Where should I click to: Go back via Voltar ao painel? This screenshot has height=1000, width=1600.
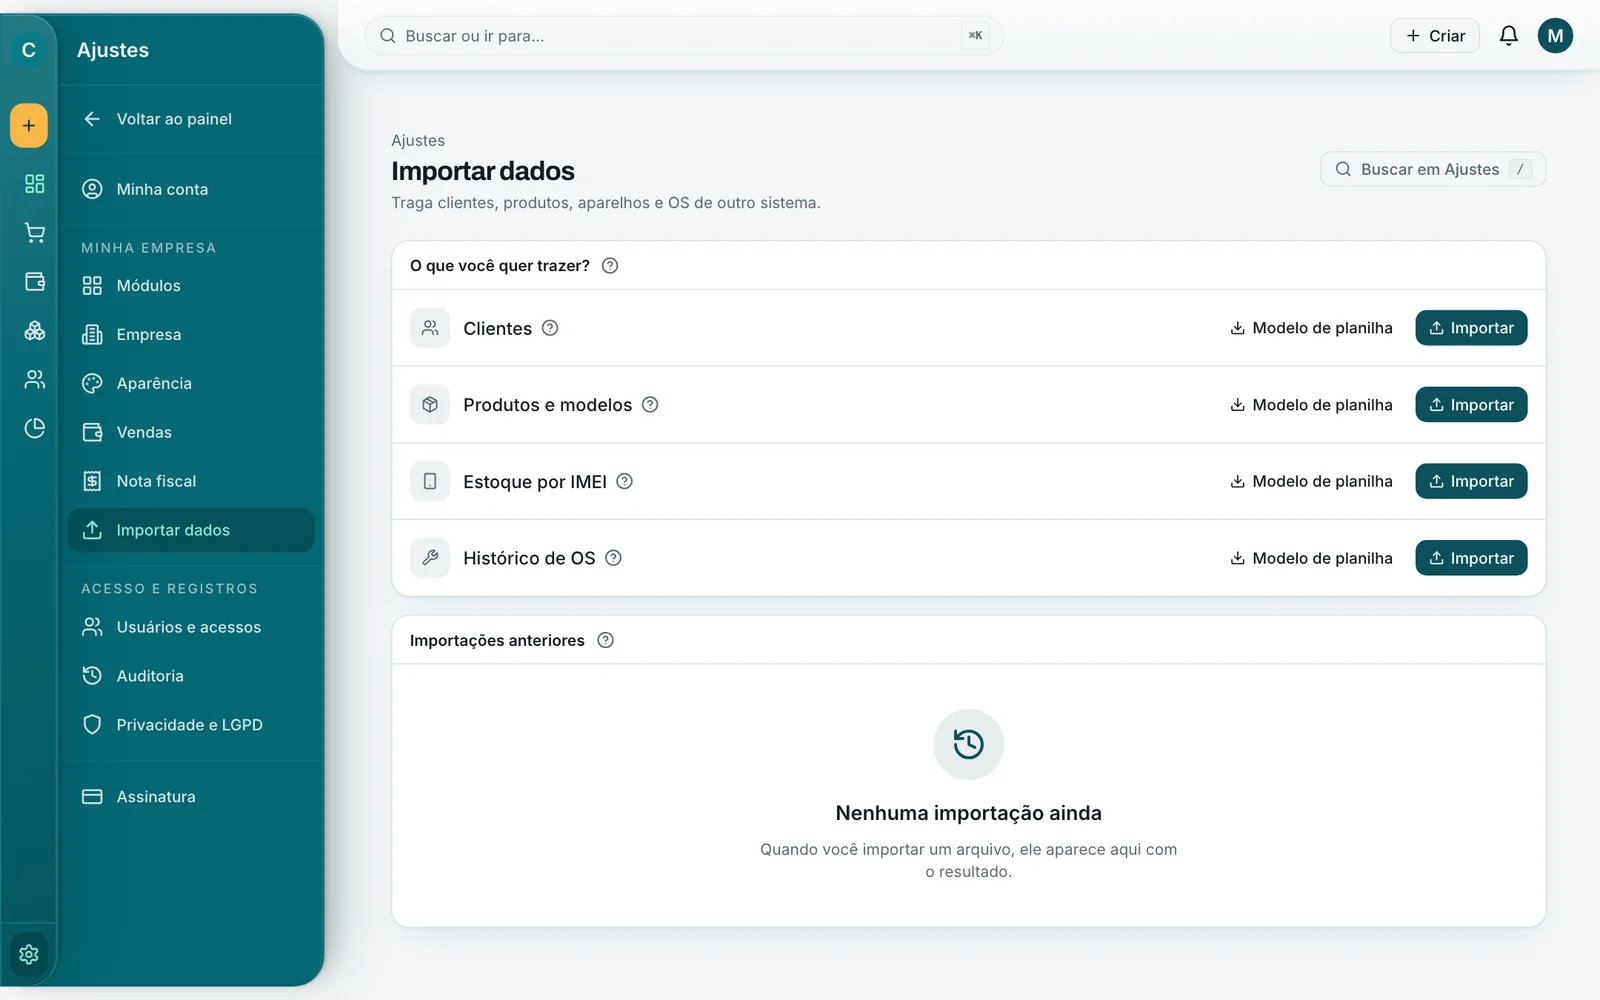191,119
